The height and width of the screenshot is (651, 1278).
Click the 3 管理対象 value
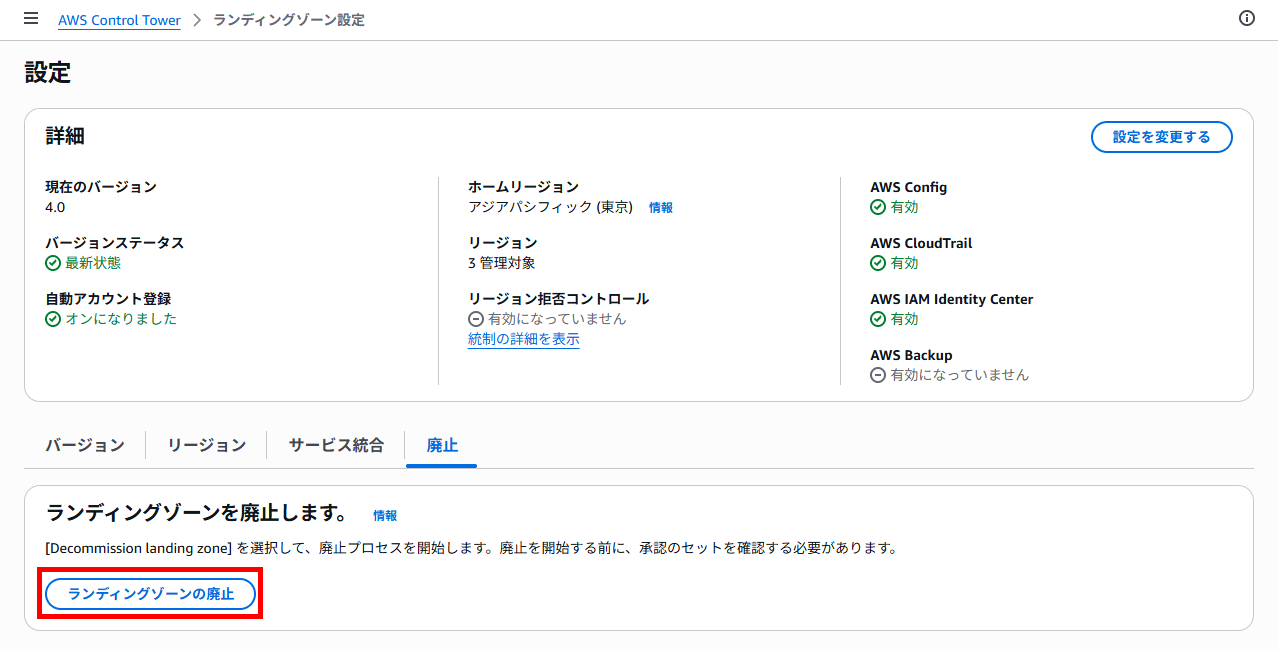[x=502, y=263]
